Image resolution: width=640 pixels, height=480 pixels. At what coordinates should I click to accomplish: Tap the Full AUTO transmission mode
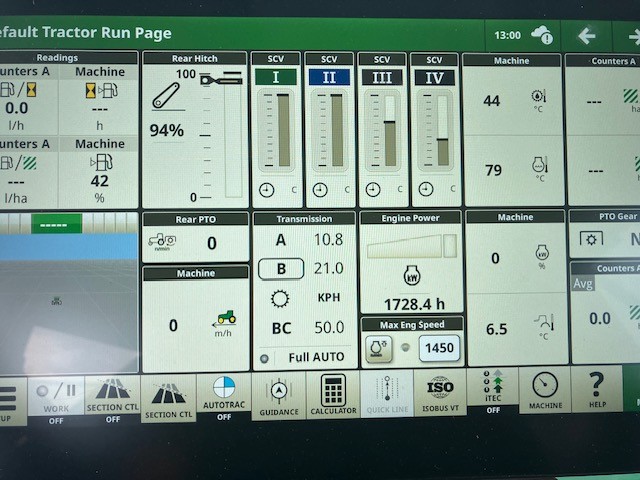316,357
